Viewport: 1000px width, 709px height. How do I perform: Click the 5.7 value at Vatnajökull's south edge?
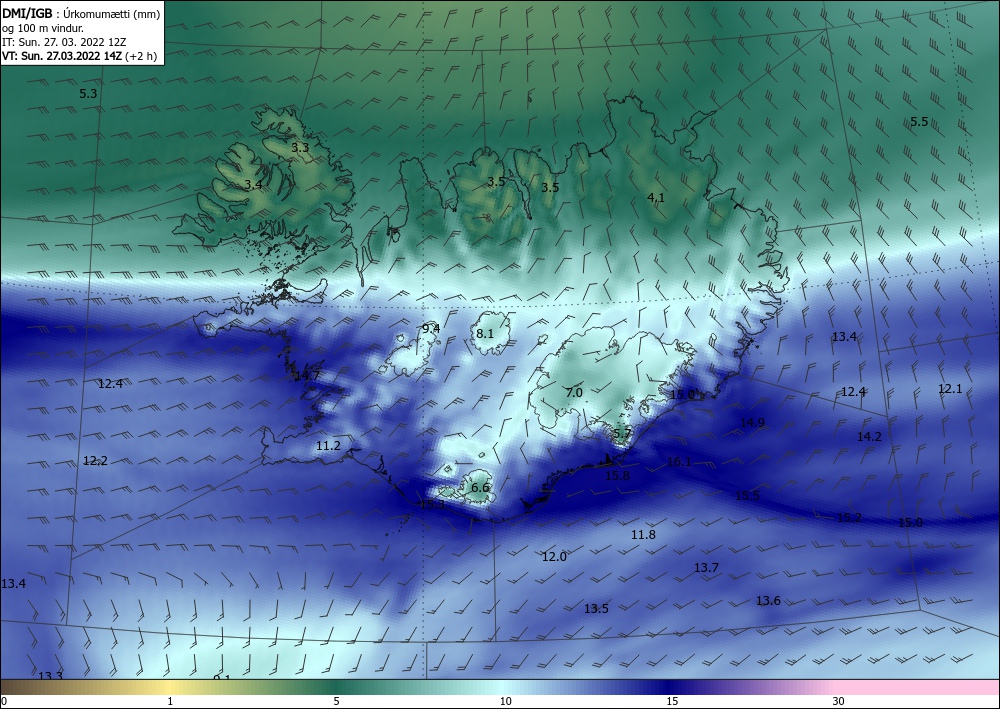coord(622,434)
